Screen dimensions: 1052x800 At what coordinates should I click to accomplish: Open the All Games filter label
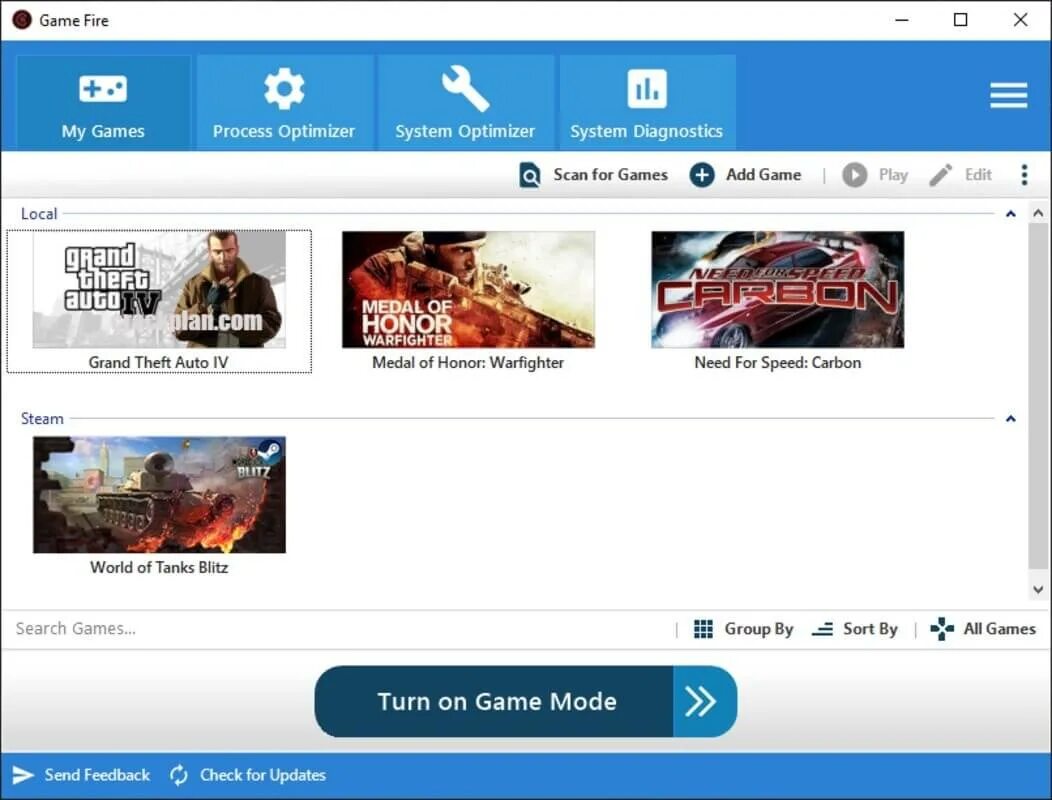pos(1000,629)
